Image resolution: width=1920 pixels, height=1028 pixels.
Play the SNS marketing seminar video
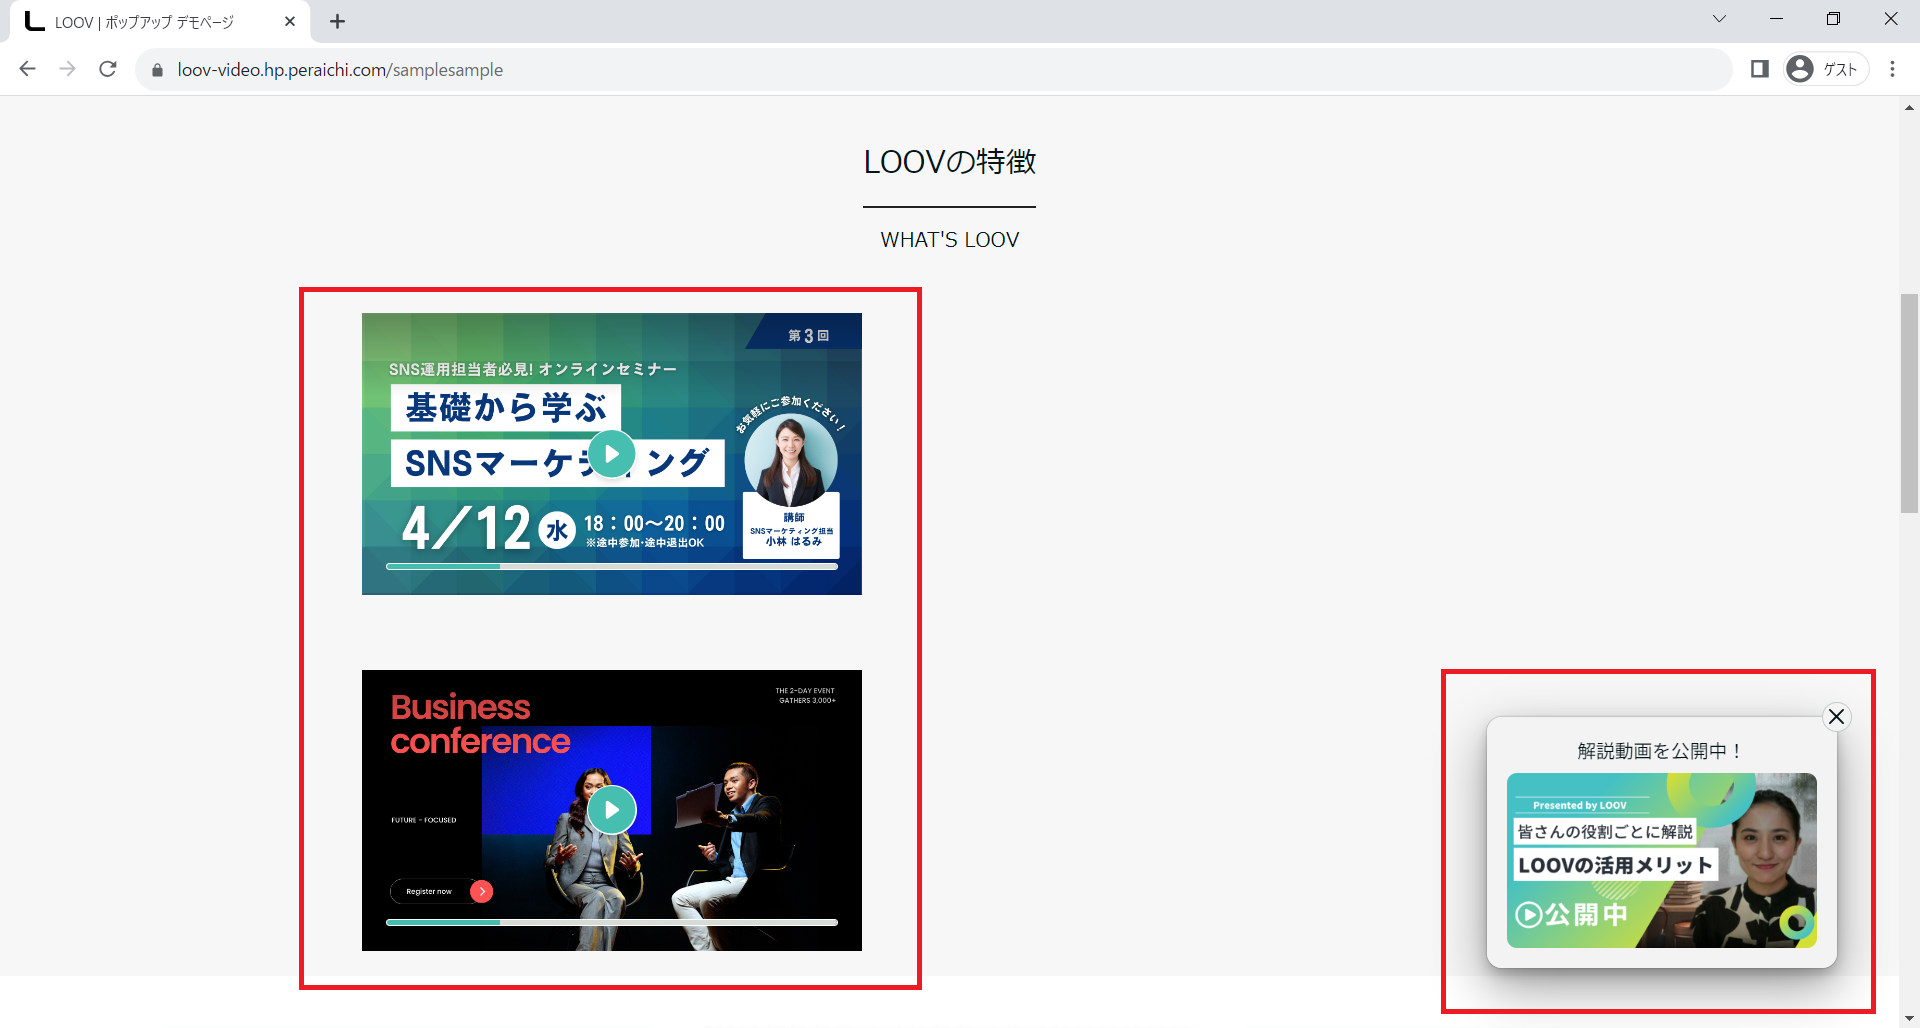click(612, 453)
